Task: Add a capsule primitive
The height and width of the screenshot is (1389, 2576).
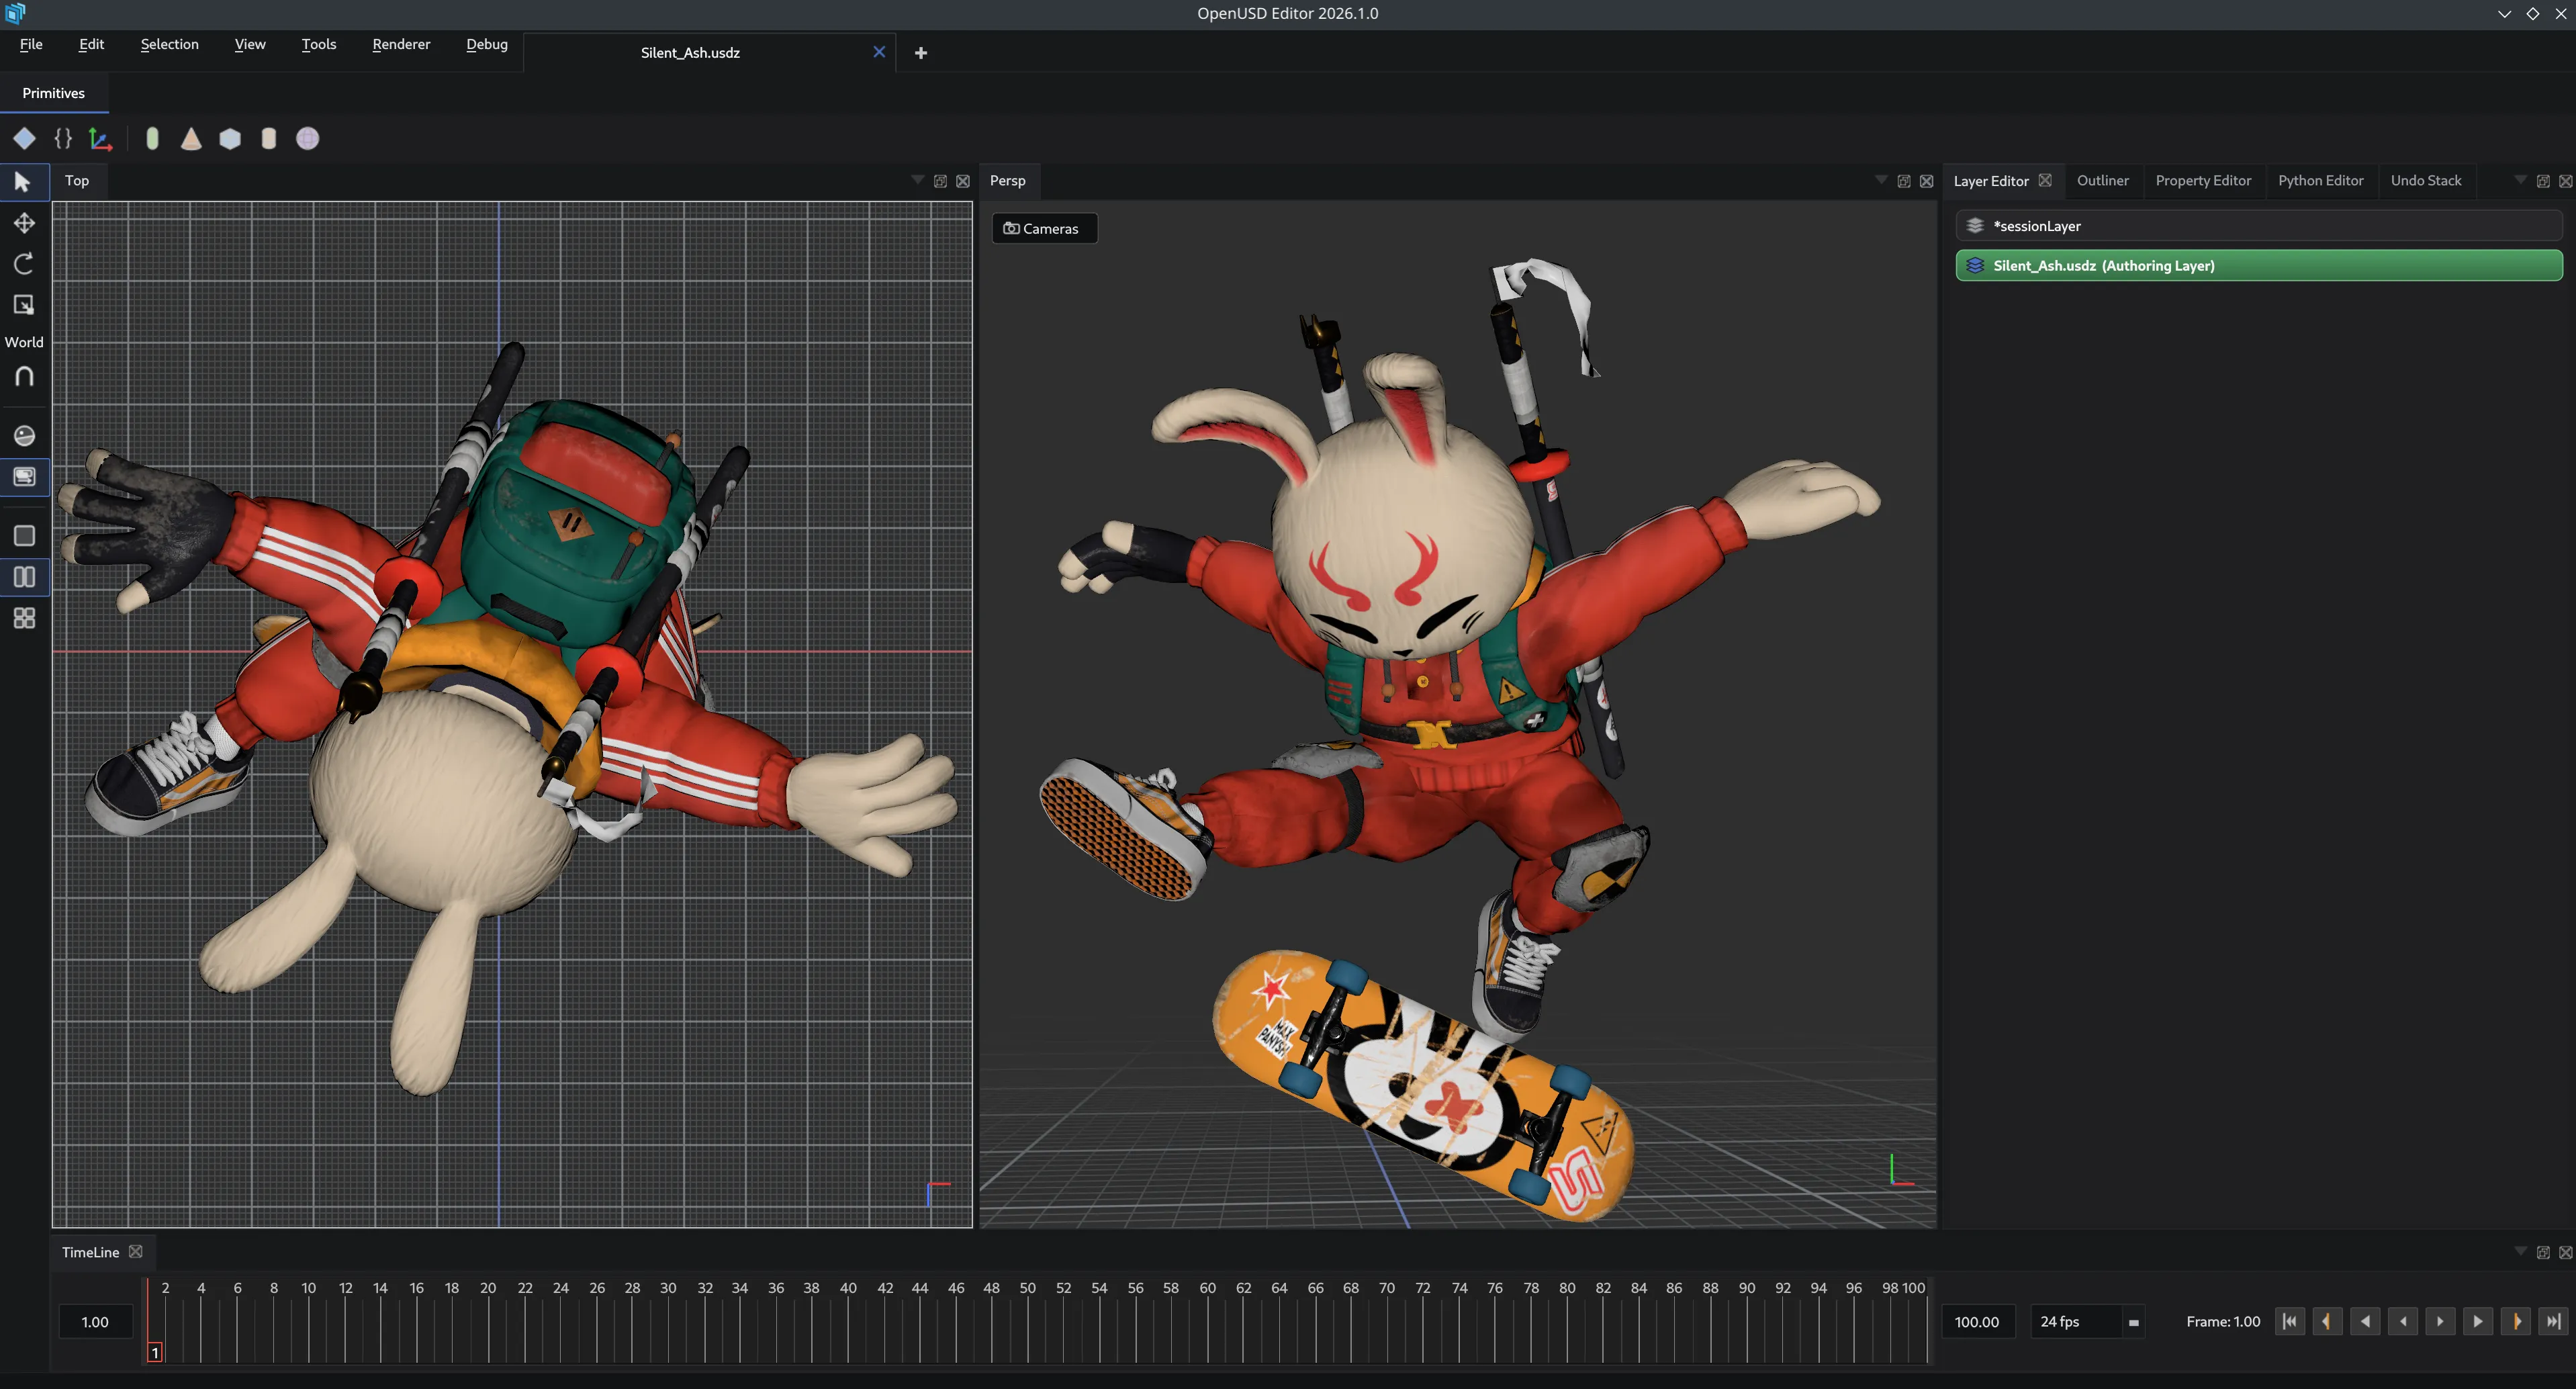Action: click(152, 138)
